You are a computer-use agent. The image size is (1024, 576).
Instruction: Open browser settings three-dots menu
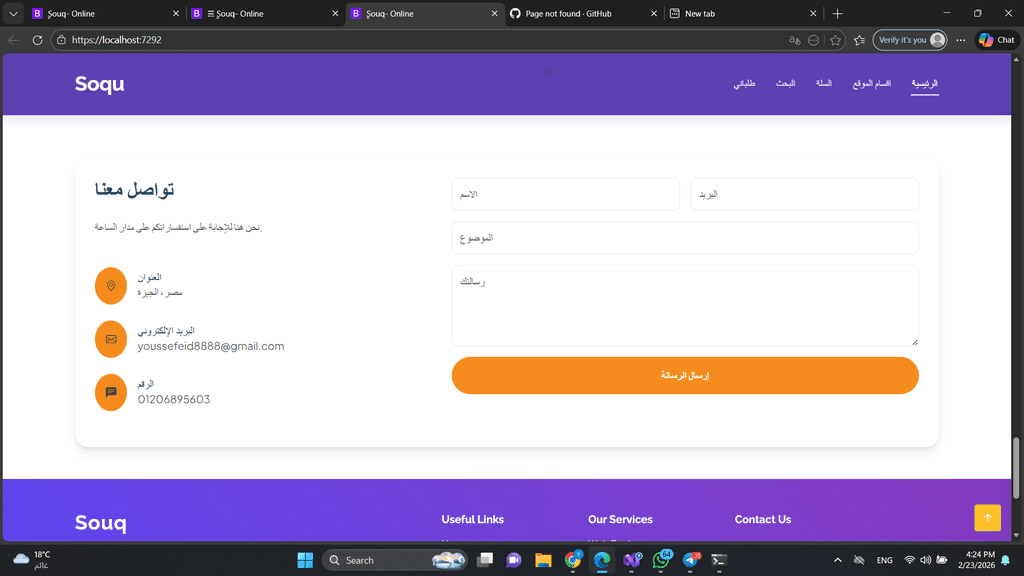(x=961, y=40)
